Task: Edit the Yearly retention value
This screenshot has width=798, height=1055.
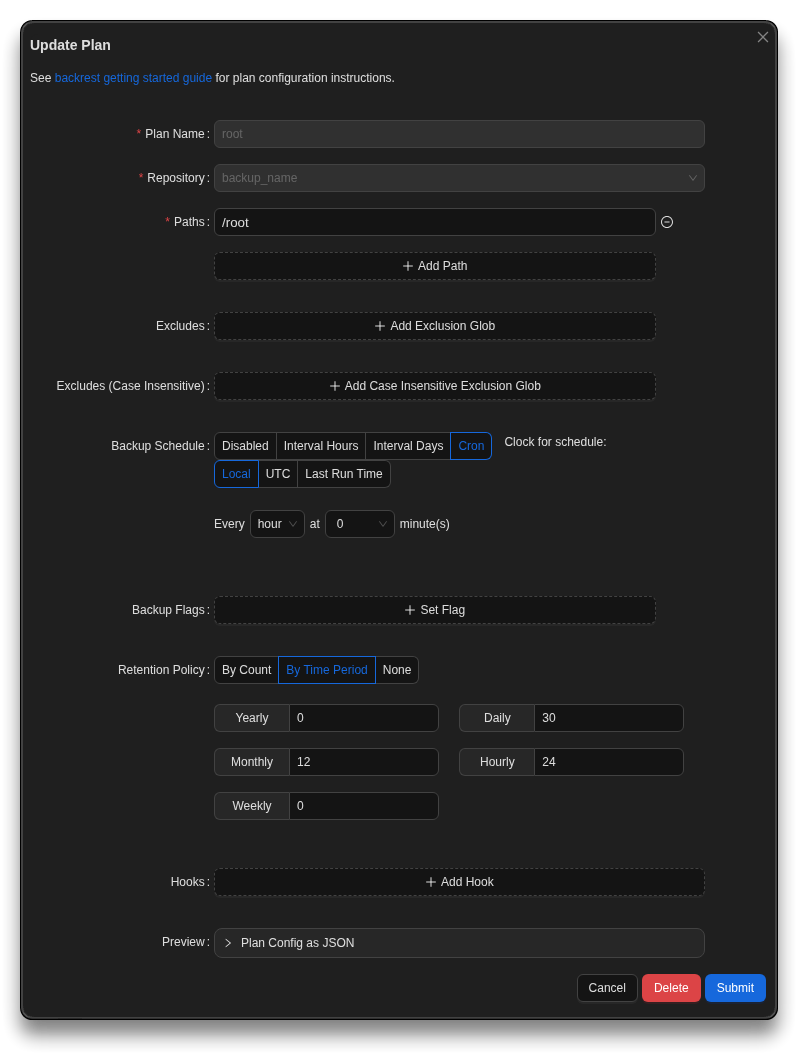Action: click(364, 718)
